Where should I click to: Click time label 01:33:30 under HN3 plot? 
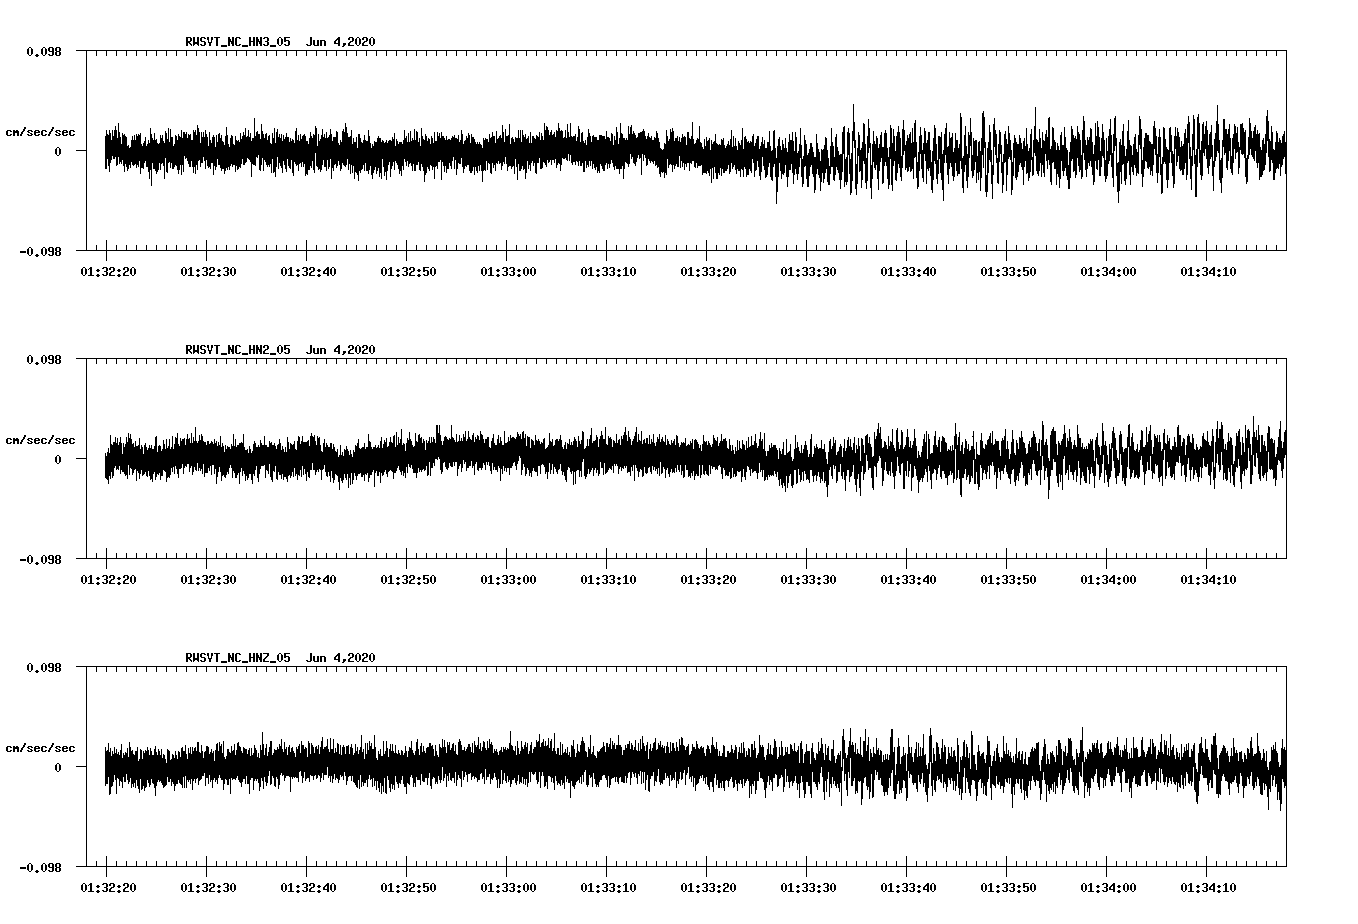pos(808,272)
